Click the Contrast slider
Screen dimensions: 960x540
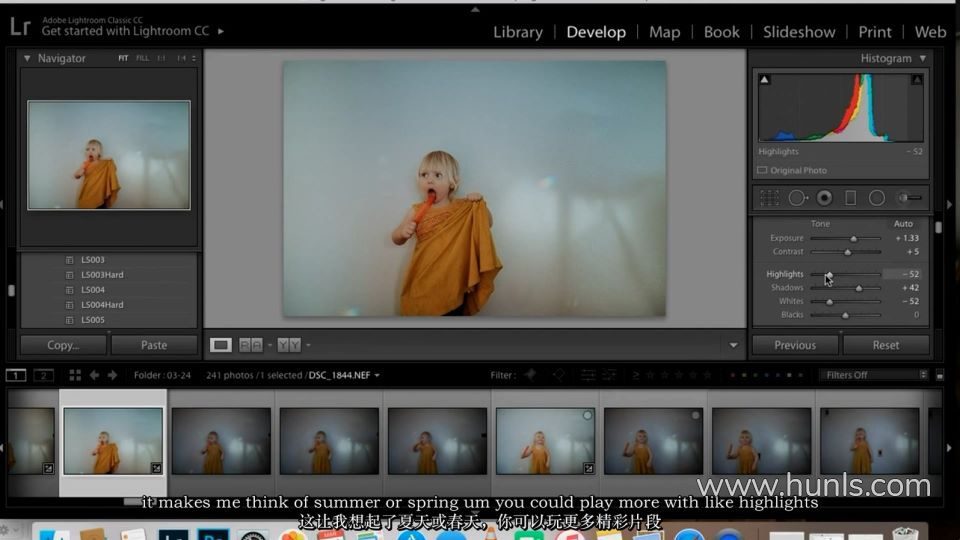point(848,252)
